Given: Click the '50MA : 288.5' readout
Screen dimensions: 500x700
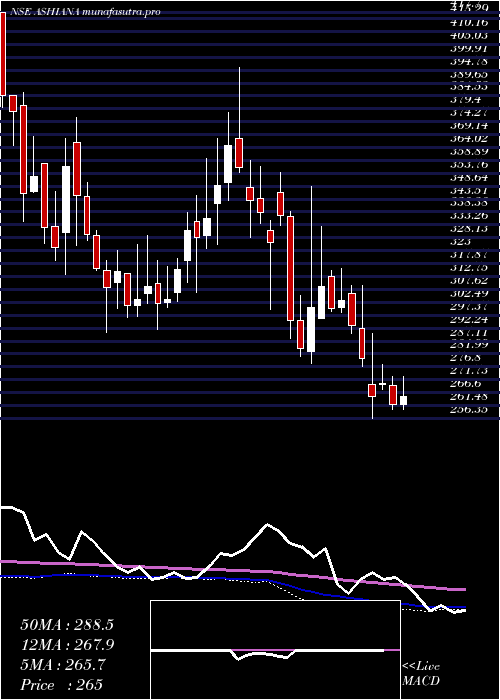Looking at the screenshot, I should [67, 625].
